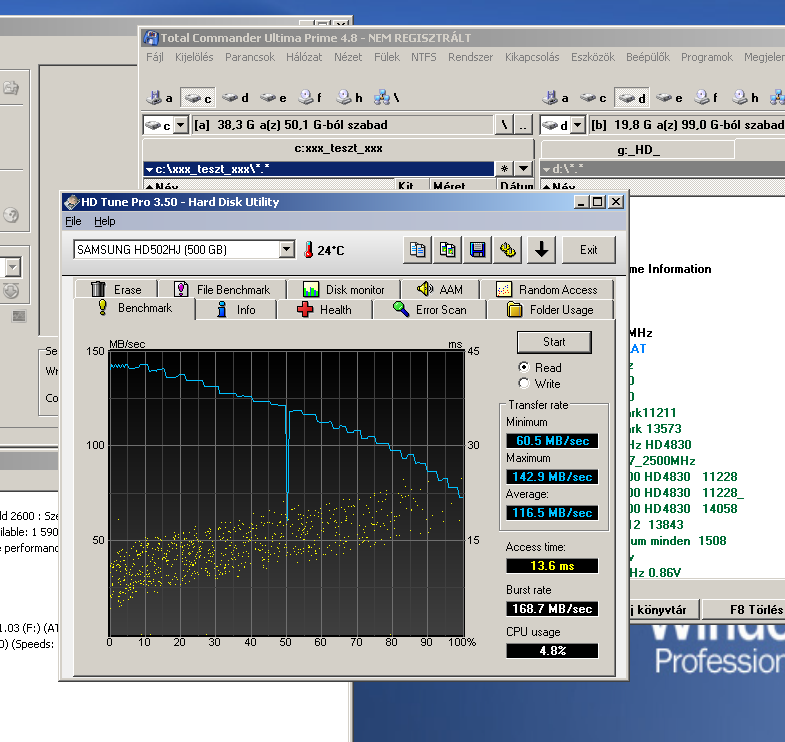
Task: Click the copy screenshot to clipboard icon in HD Tune
Action: coord(448,249)
